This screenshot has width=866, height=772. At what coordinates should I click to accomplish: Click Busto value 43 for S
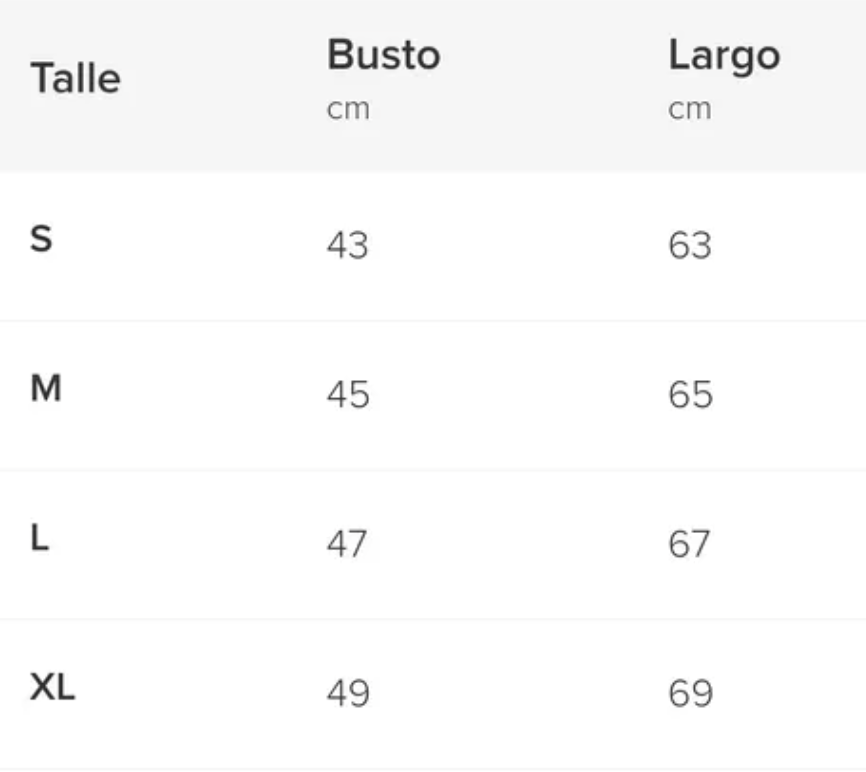347,245
